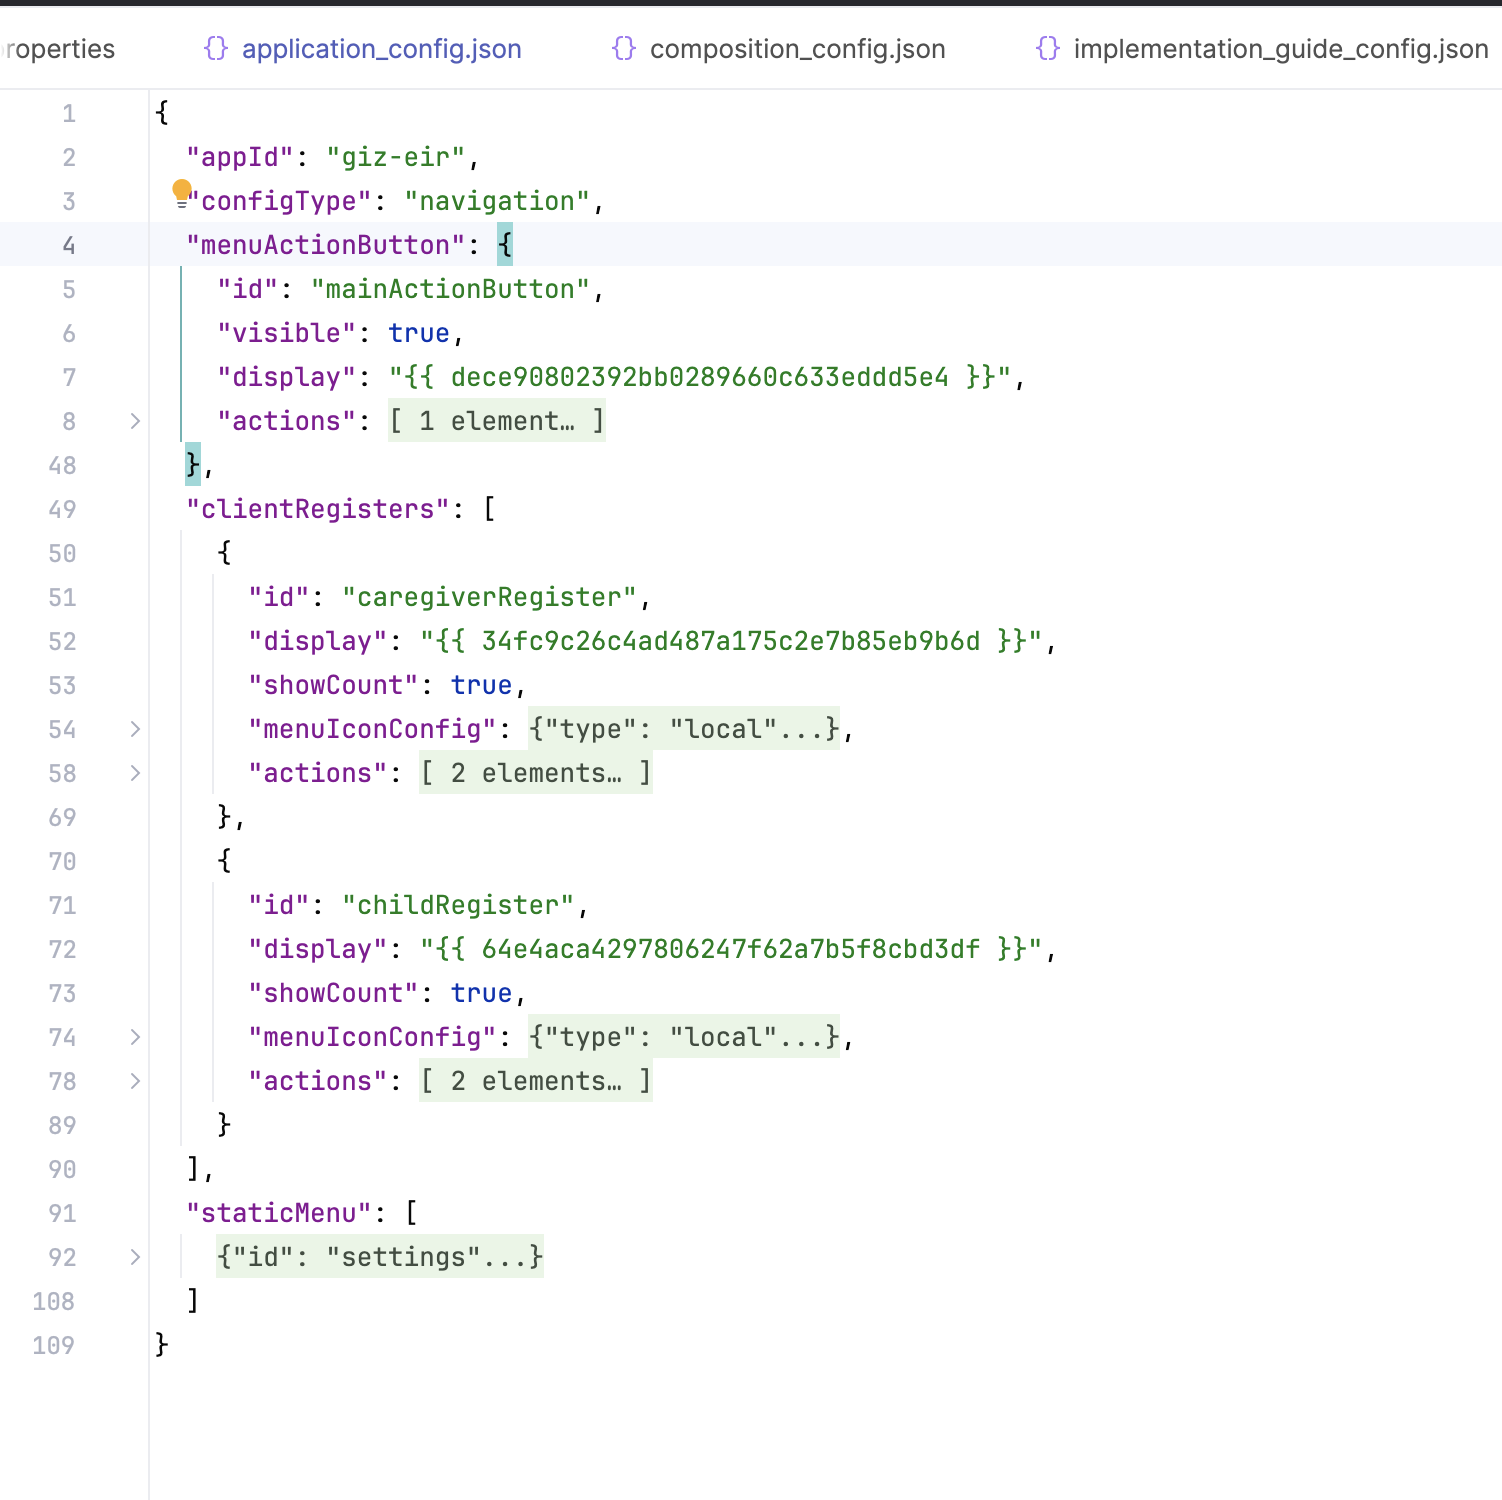
Task: Switch to application_config.json tab
Action: [x=362, y=49]
